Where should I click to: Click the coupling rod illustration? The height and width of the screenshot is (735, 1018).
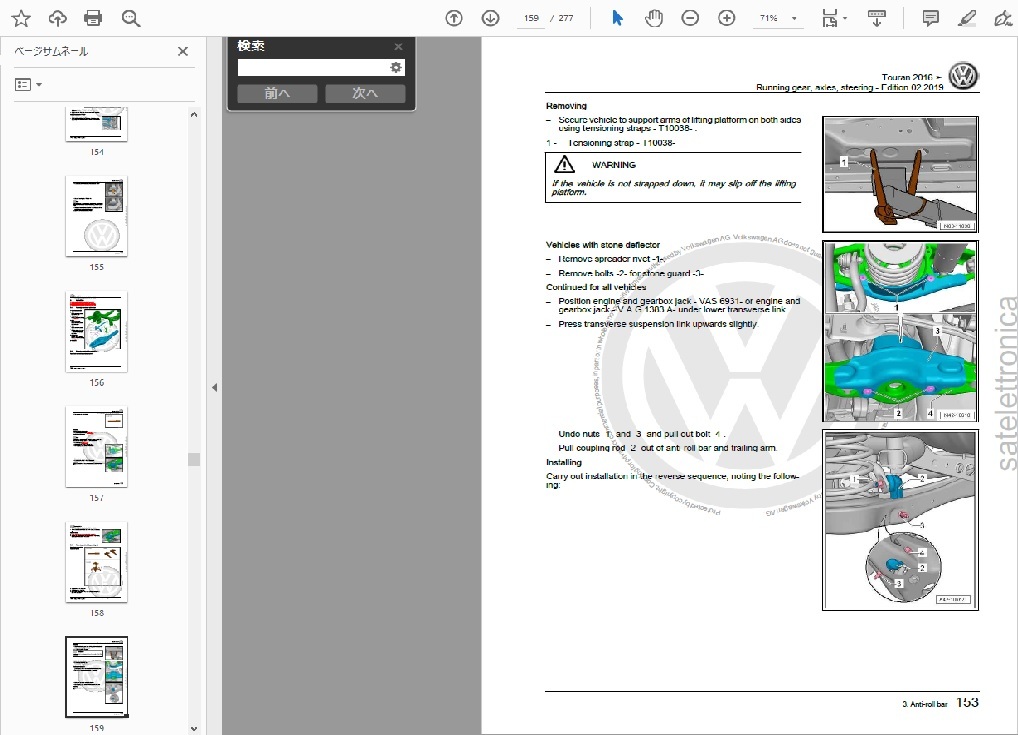click(x=900, y=519)
